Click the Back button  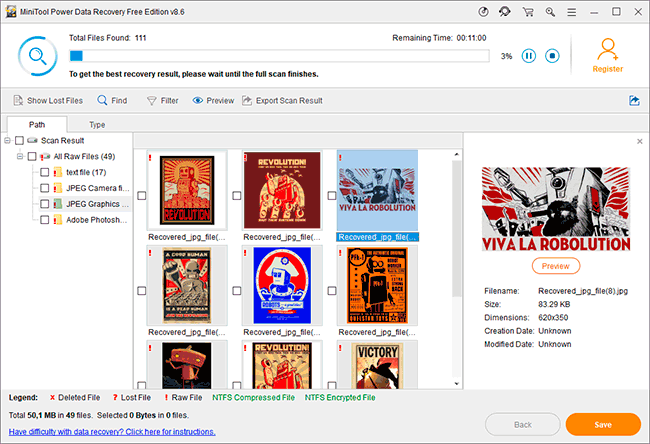point(522,425)
